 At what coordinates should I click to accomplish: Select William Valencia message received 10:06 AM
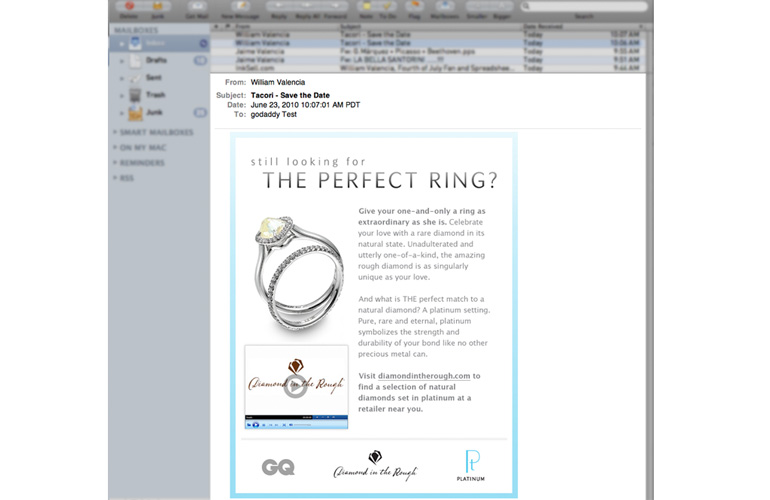(428, 43)
